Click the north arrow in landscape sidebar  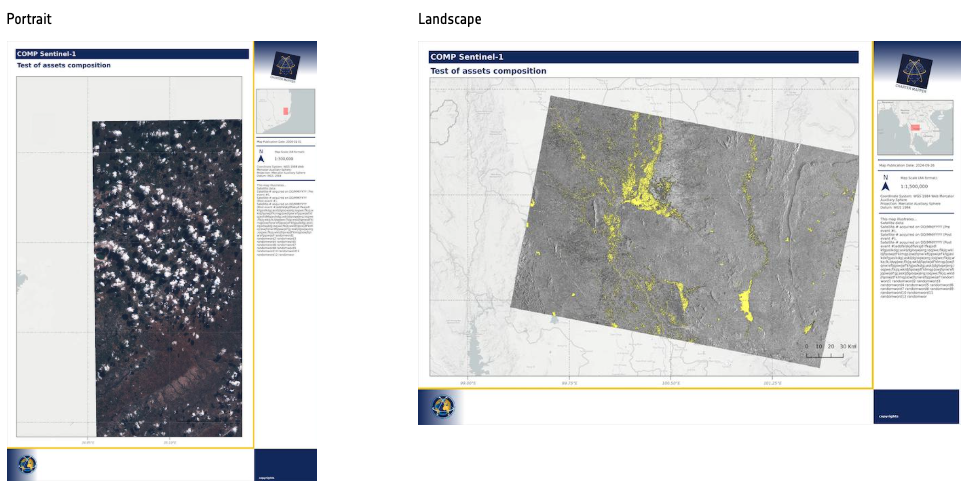(x=885, y=183)
